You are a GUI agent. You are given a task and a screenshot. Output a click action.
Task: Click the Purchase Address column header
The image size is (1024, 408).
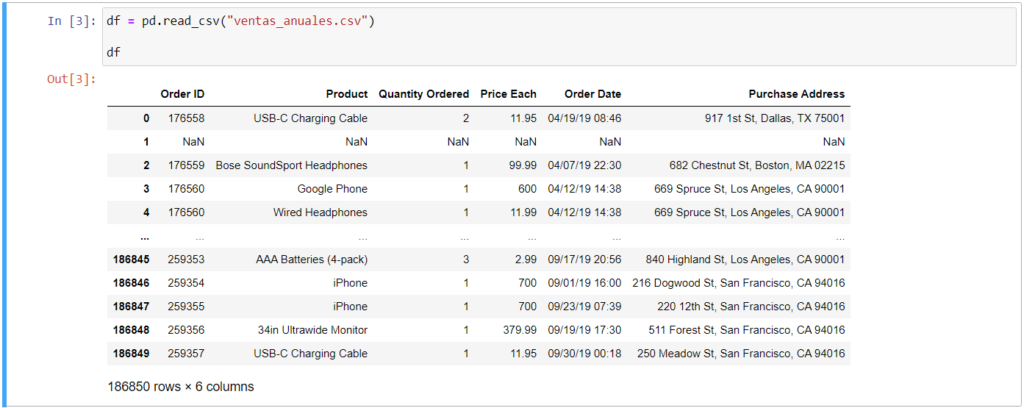click(795, 94)
